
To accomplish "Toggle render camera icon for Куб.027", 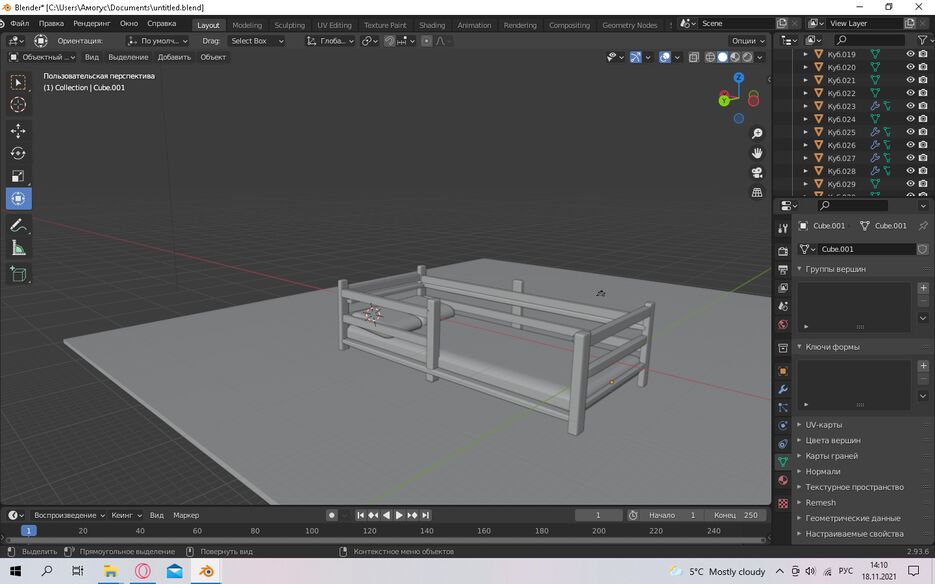I will [x=923, y=158].
